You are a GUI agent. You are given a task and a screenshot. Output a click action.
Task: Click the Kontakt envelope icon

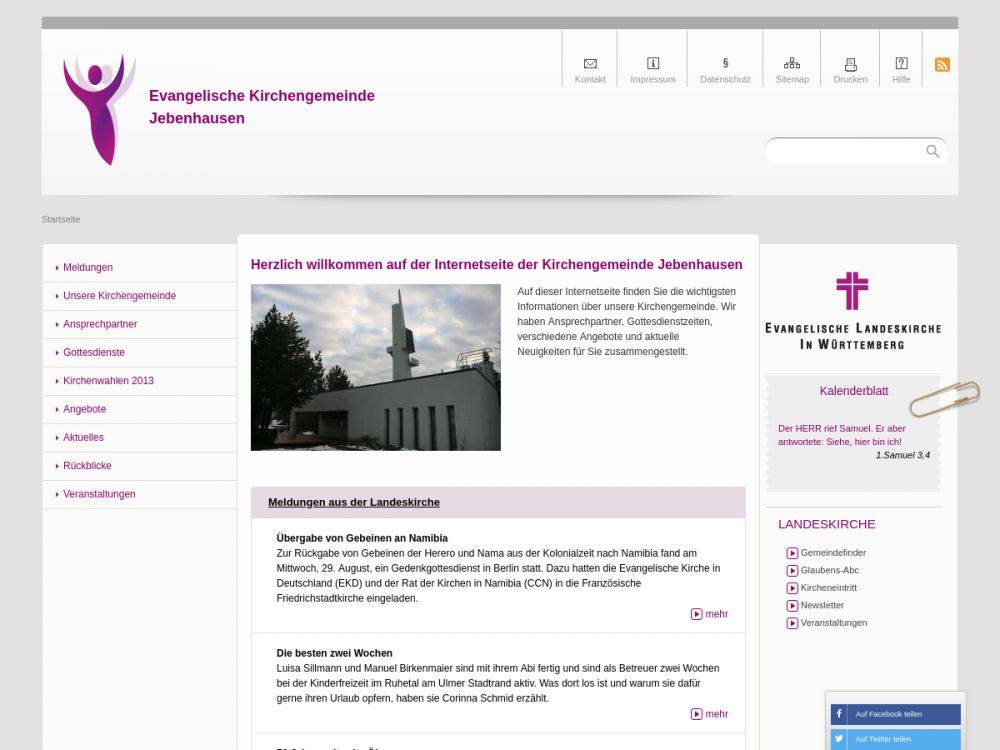pos(590,64)
